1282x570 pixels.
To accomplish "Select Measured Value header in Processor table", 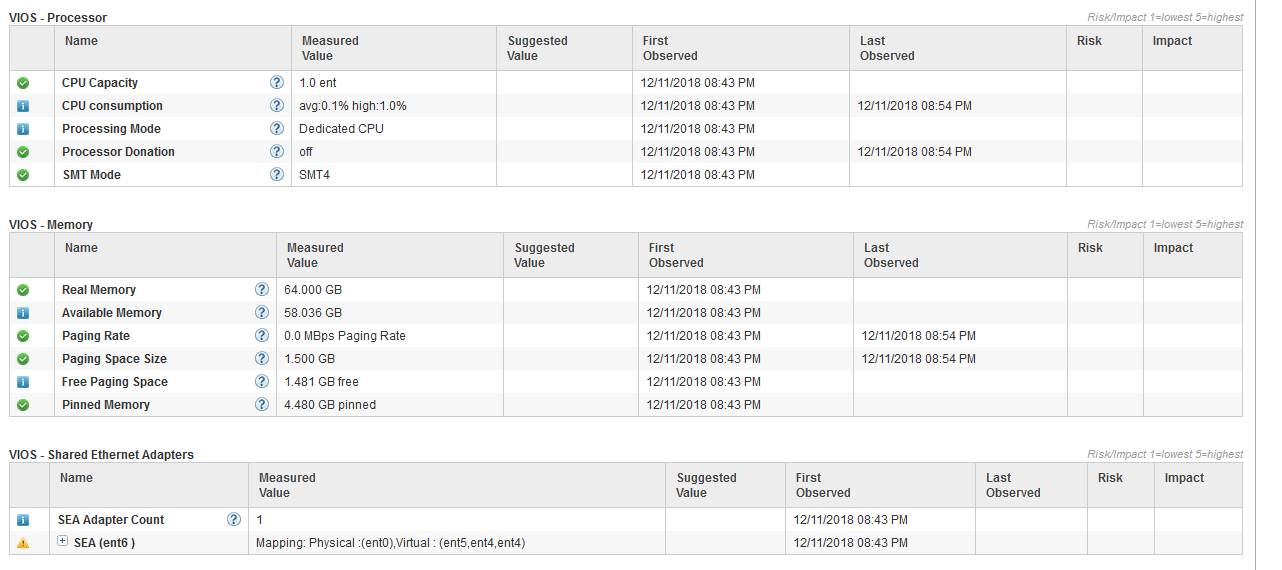I will pyautogui.click(x=330, y=48).
